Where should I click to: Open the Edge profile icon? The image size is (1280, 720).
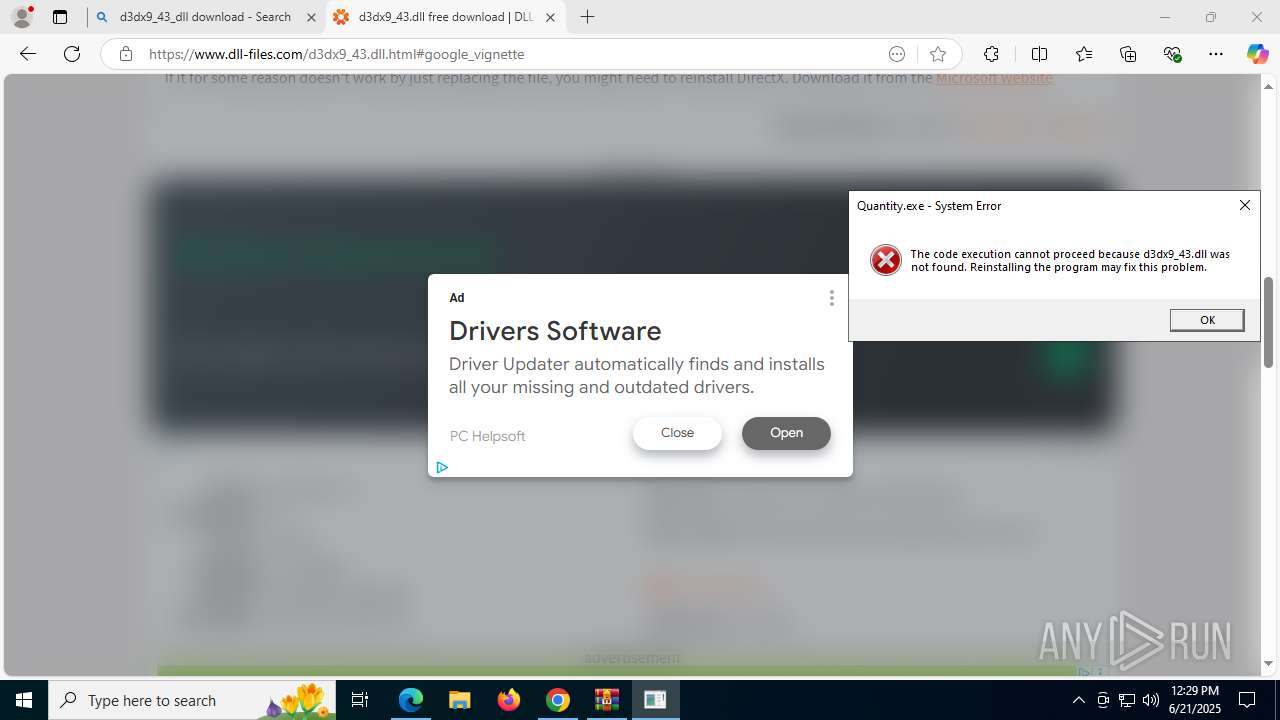pos(22,17)
